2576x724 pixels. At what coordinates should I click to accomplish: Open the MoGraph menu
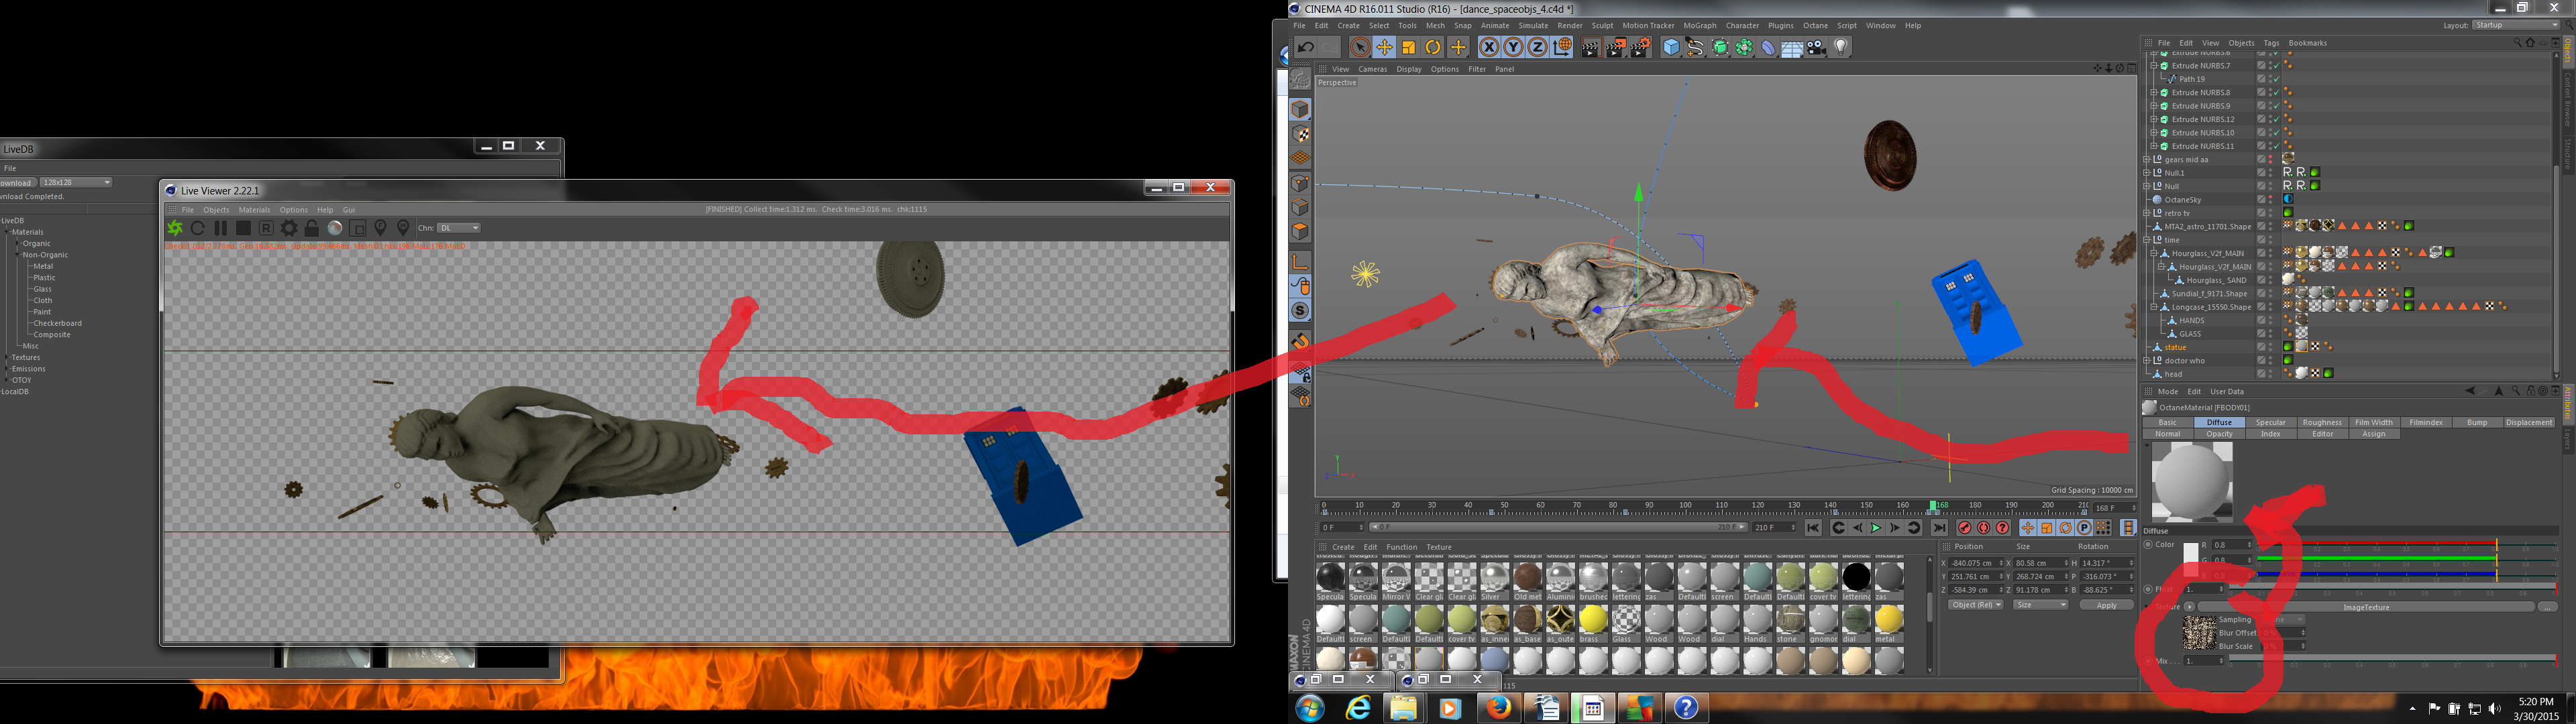click(1699, 26)
